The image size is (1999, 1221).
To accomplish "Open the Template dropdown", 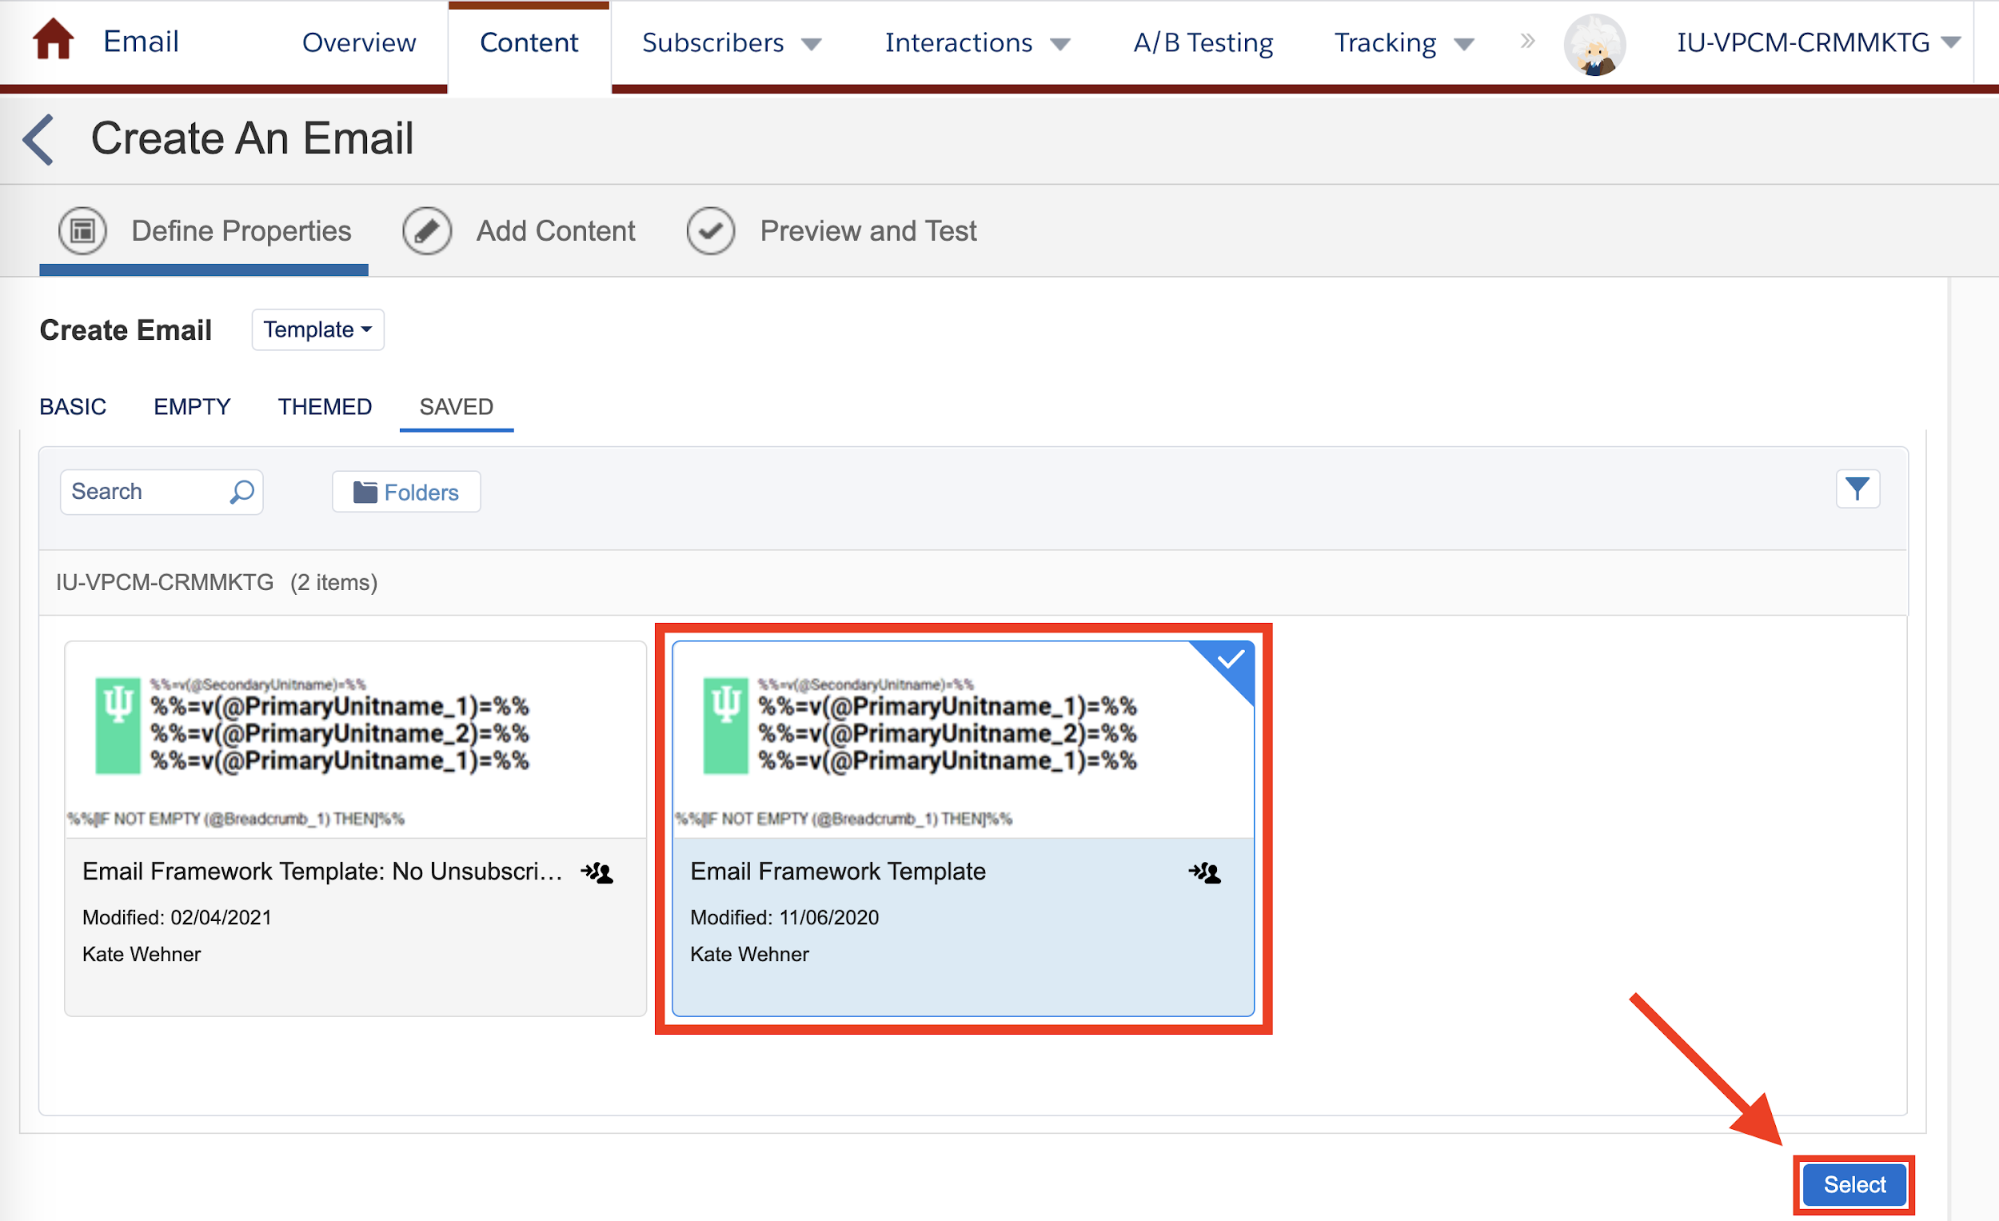I will [x=318, y=330].
